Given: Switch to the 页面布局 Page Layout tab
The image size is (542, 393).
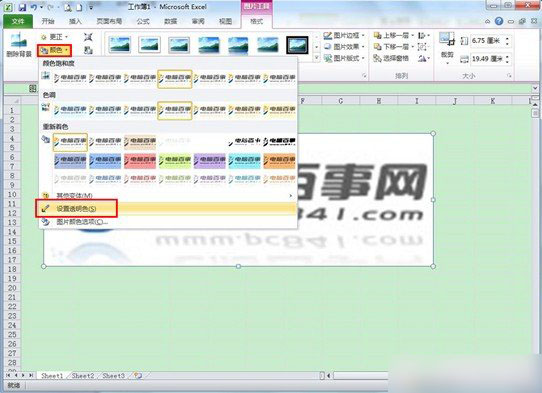Looking at the screenshot, I should click(109, 21).
